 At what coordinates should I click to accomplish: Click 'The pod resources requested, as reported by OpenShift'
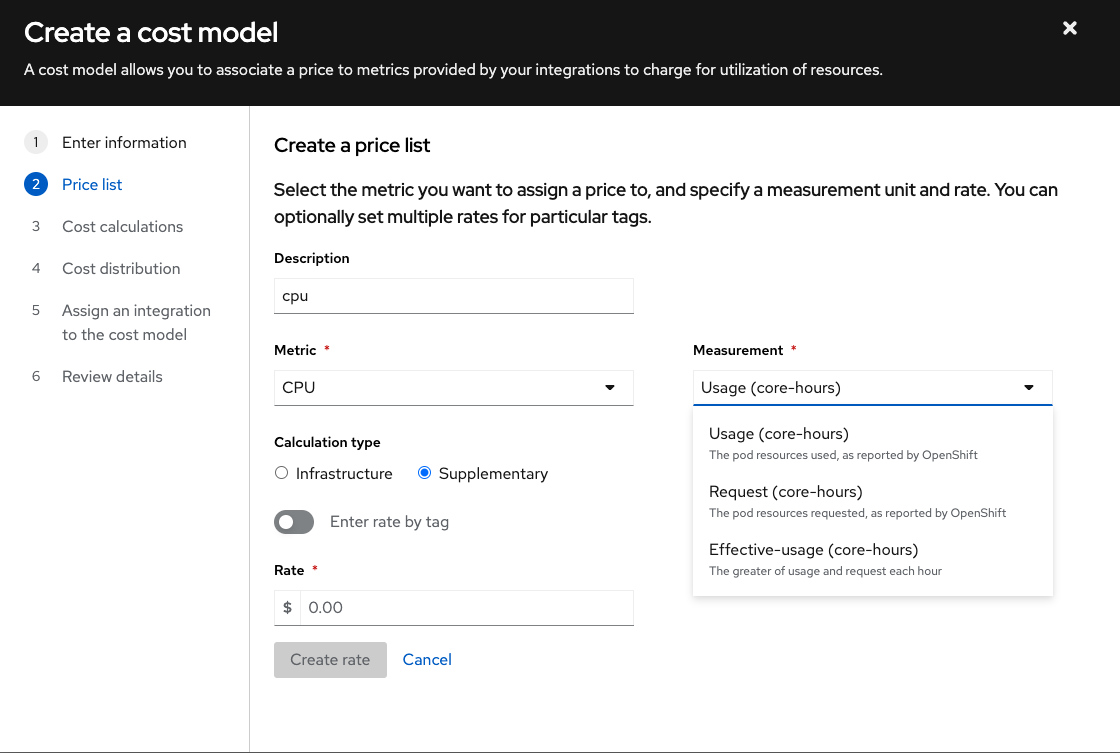coord(857,513)
